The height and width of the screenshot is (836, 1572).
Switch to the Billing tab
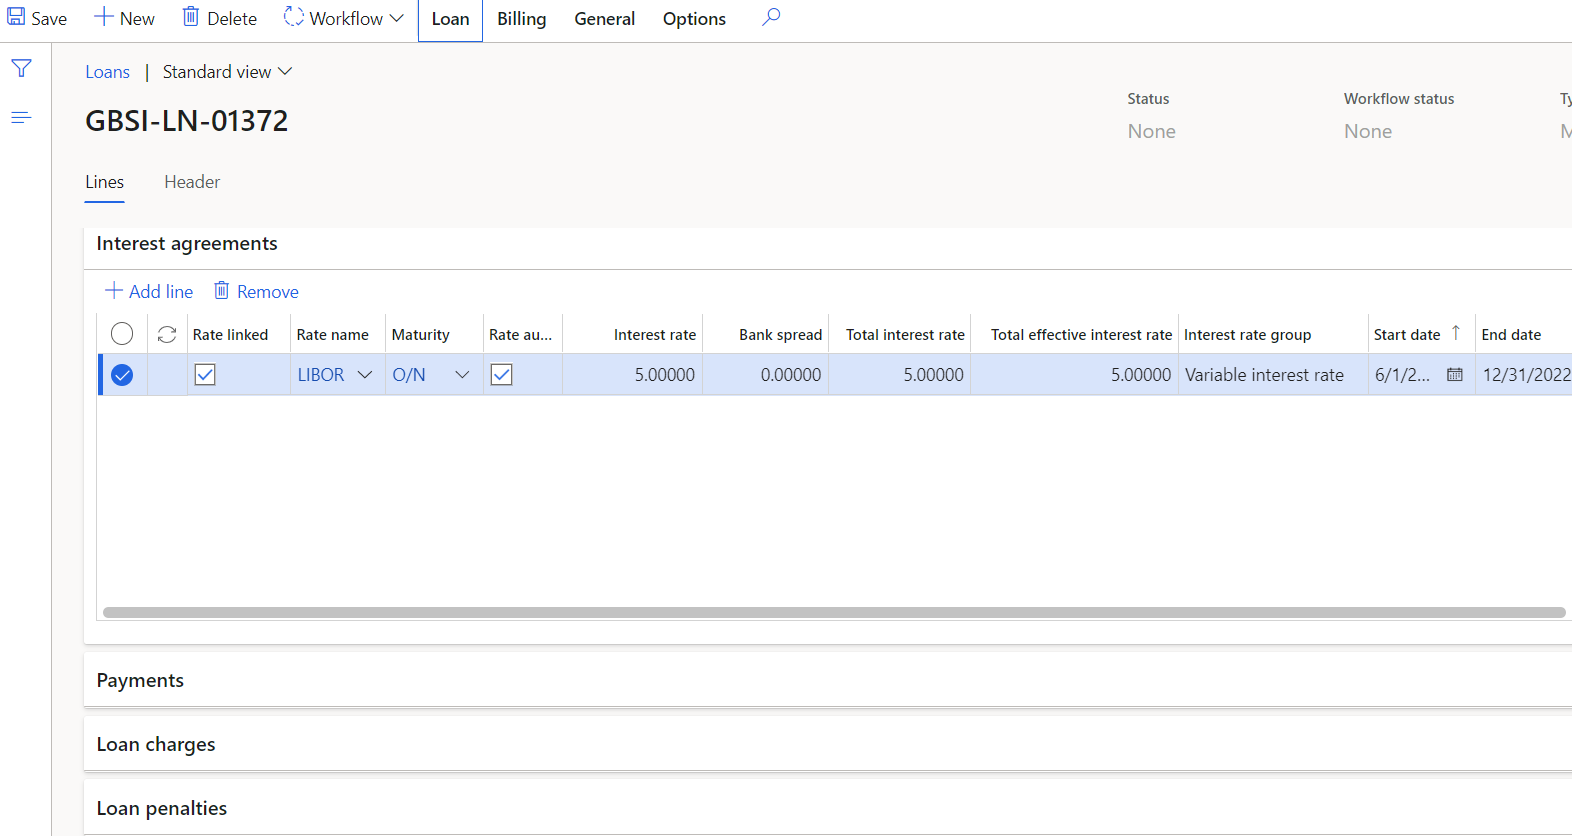click(521, 19)
